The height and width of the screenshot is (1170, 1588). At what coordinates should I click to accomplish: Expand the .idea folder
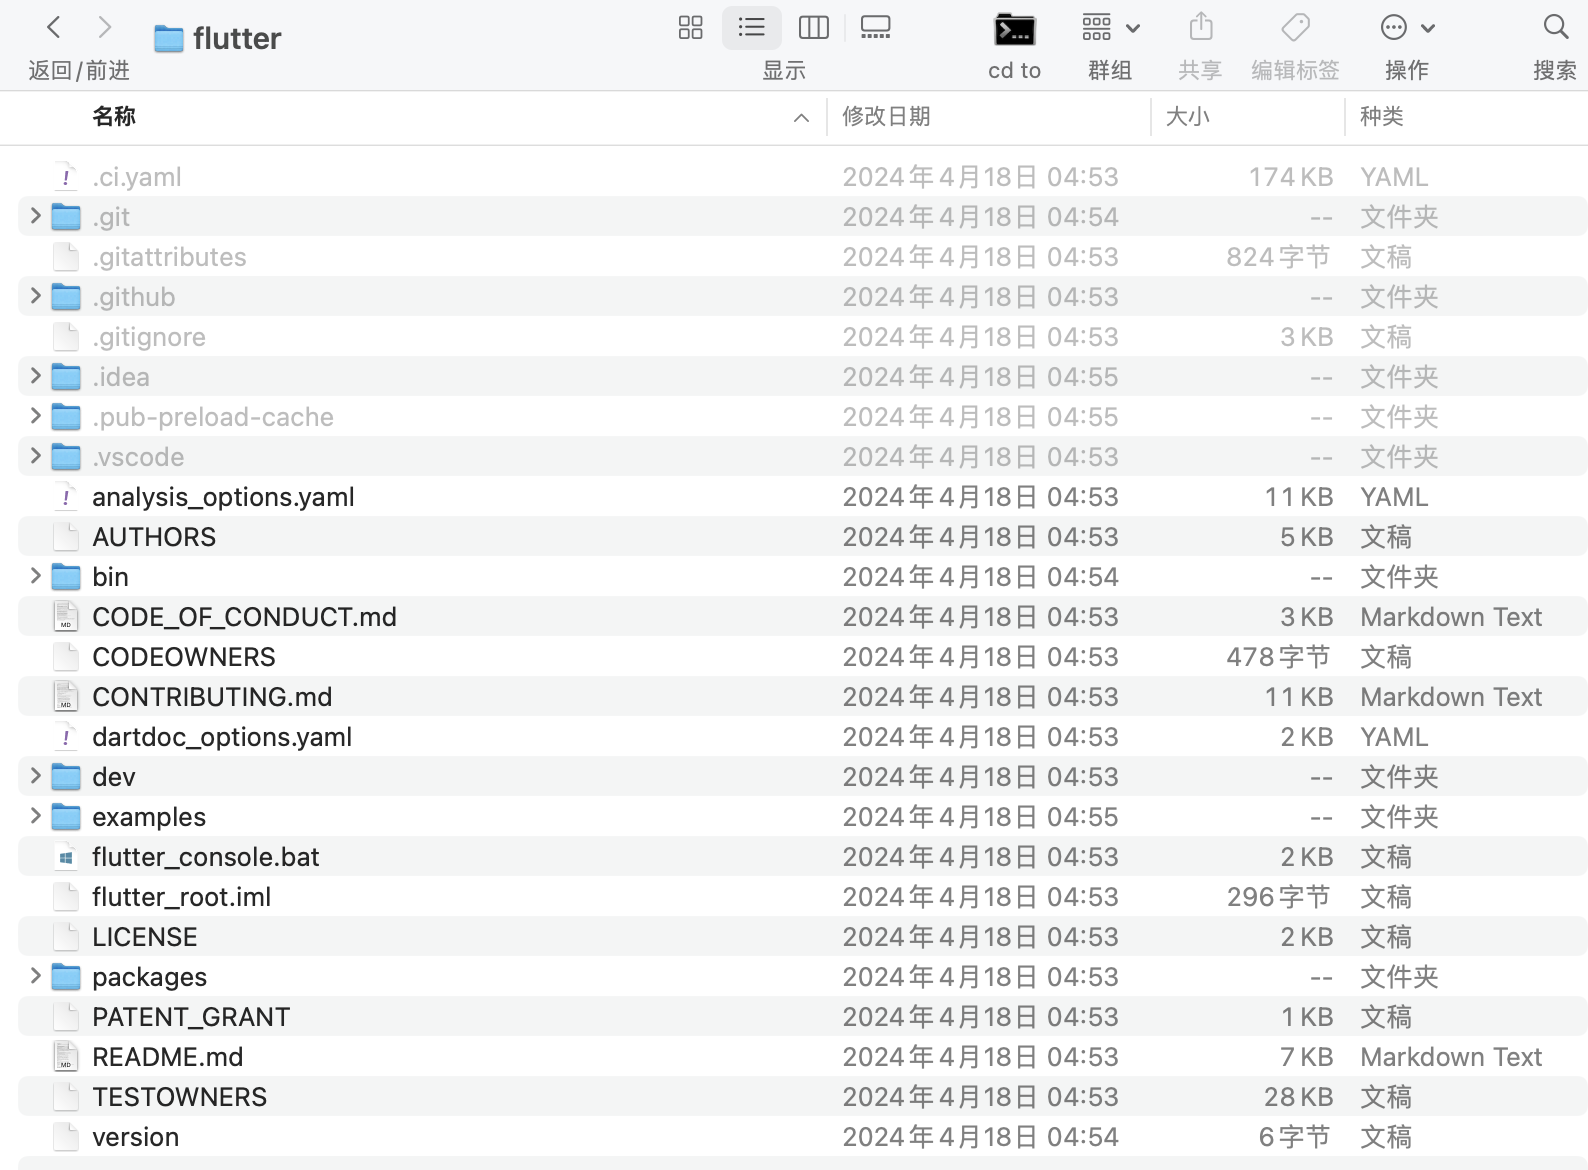coord(36,376)
